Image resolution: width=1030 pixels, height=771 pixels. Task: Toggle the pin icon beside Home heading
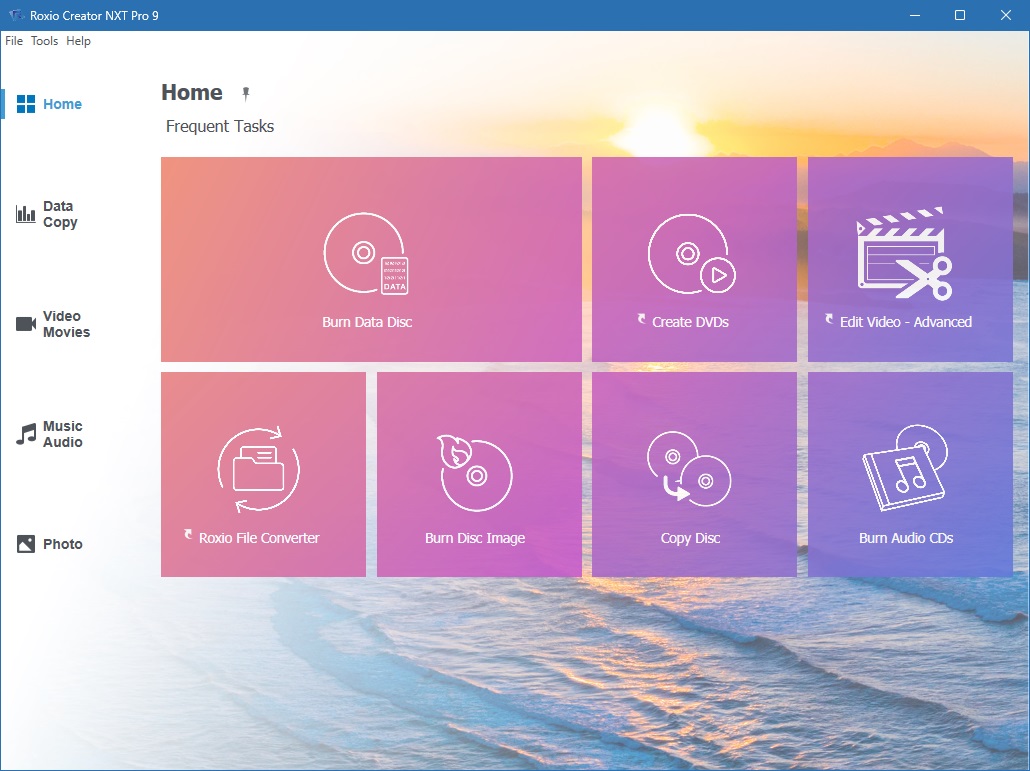(246, 94)
